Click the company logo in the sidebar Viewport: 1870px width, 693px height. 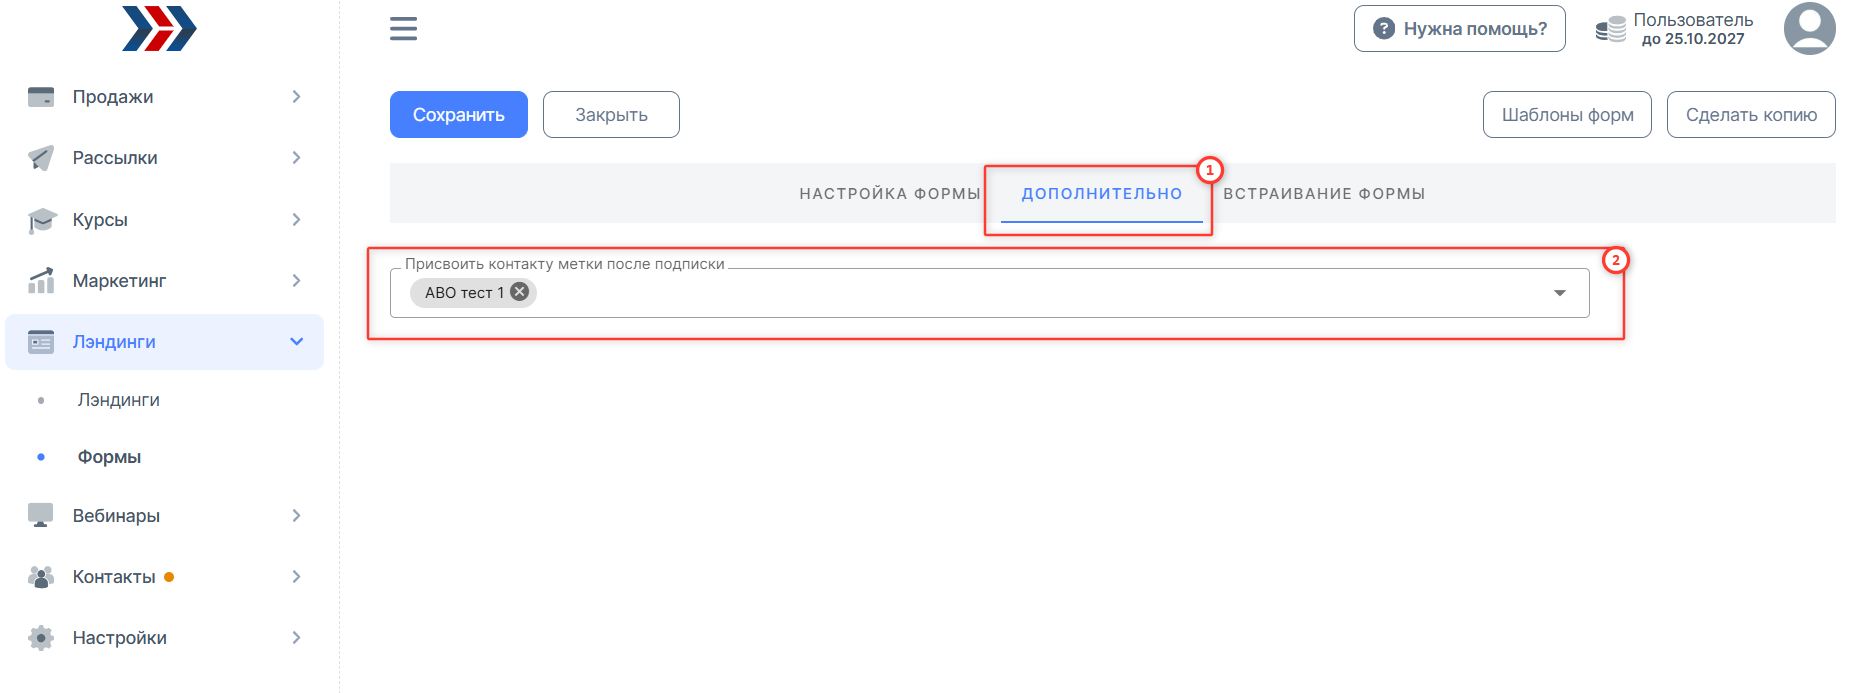[x=159, y=28]
